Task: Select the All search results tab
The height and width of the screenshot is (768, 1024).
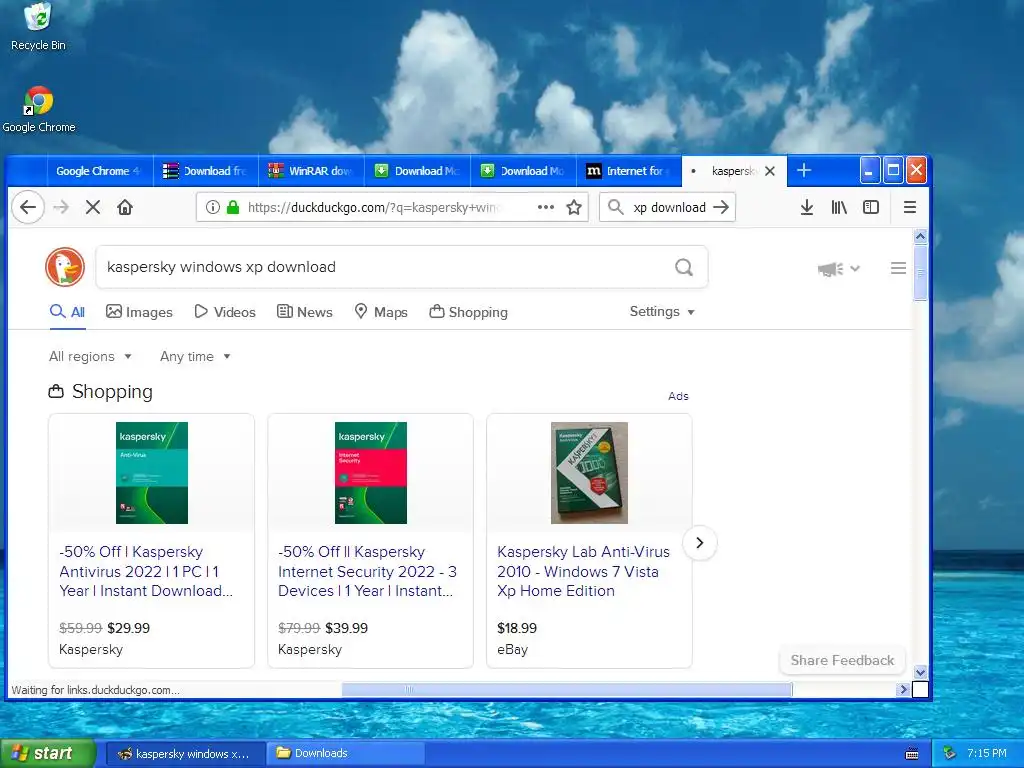Action: coord(67,312)
